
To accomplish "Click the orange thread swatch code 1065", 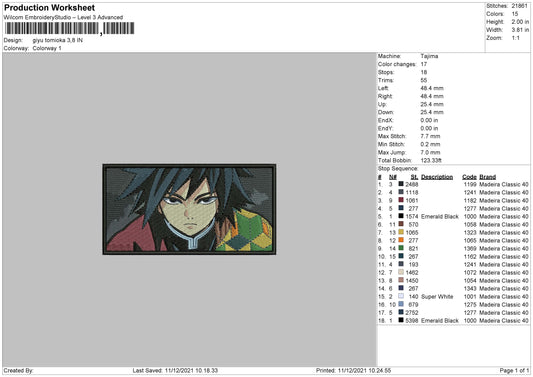I will [x=401, y=240].
